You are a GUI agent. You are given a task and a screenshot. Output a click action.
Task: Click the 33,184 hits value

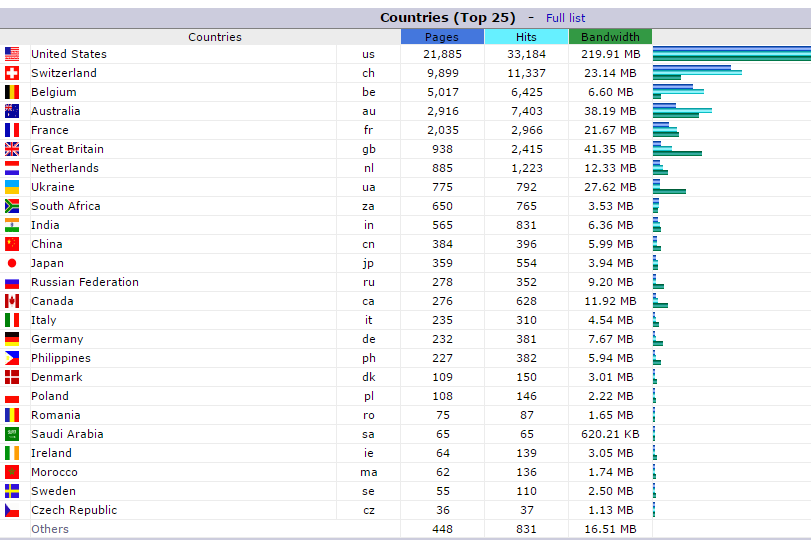pyautogui.click(x=526, y=54)
